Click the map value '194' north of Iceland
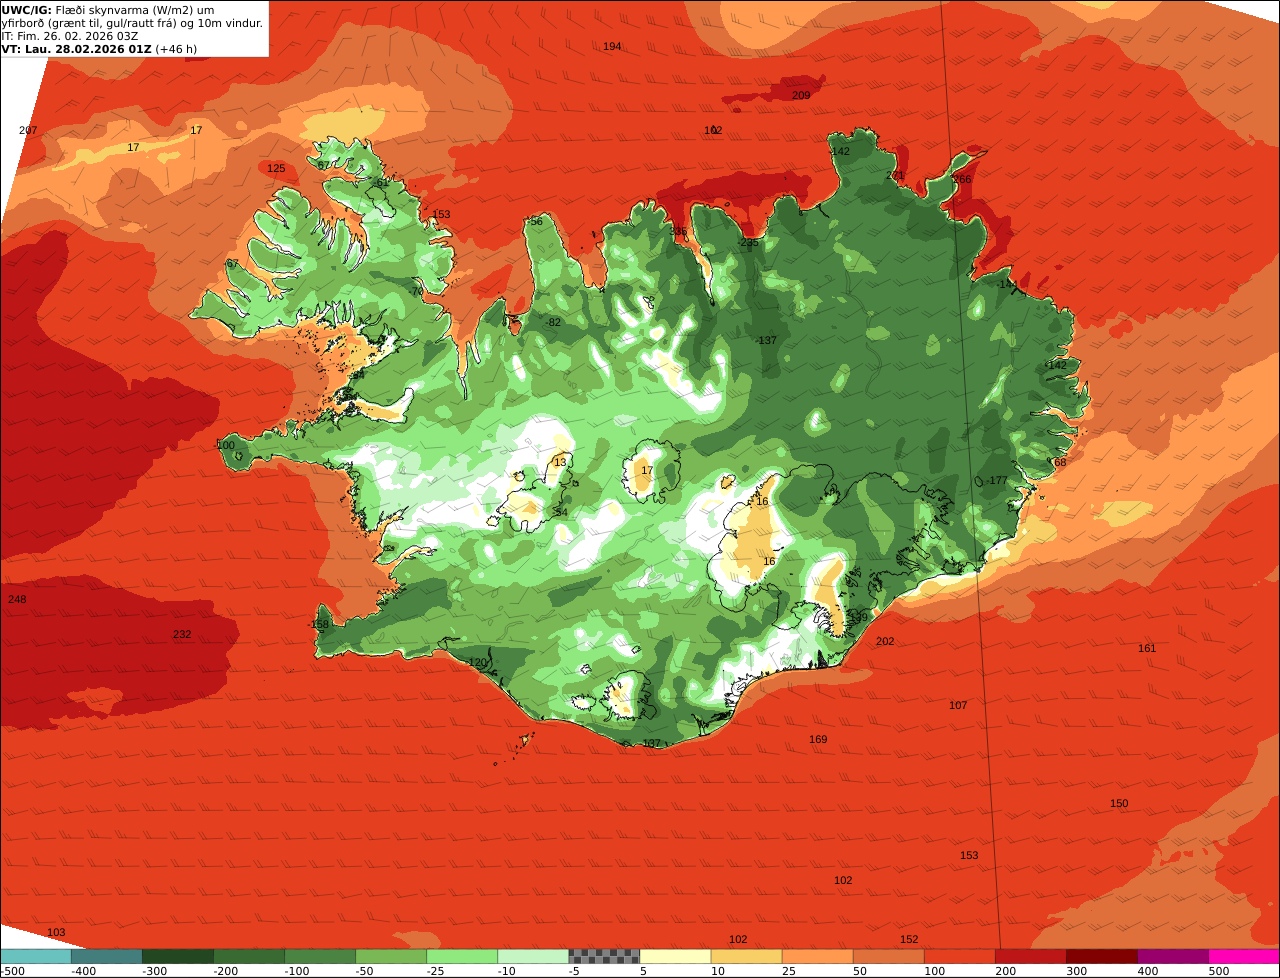 tap(612, 47)
